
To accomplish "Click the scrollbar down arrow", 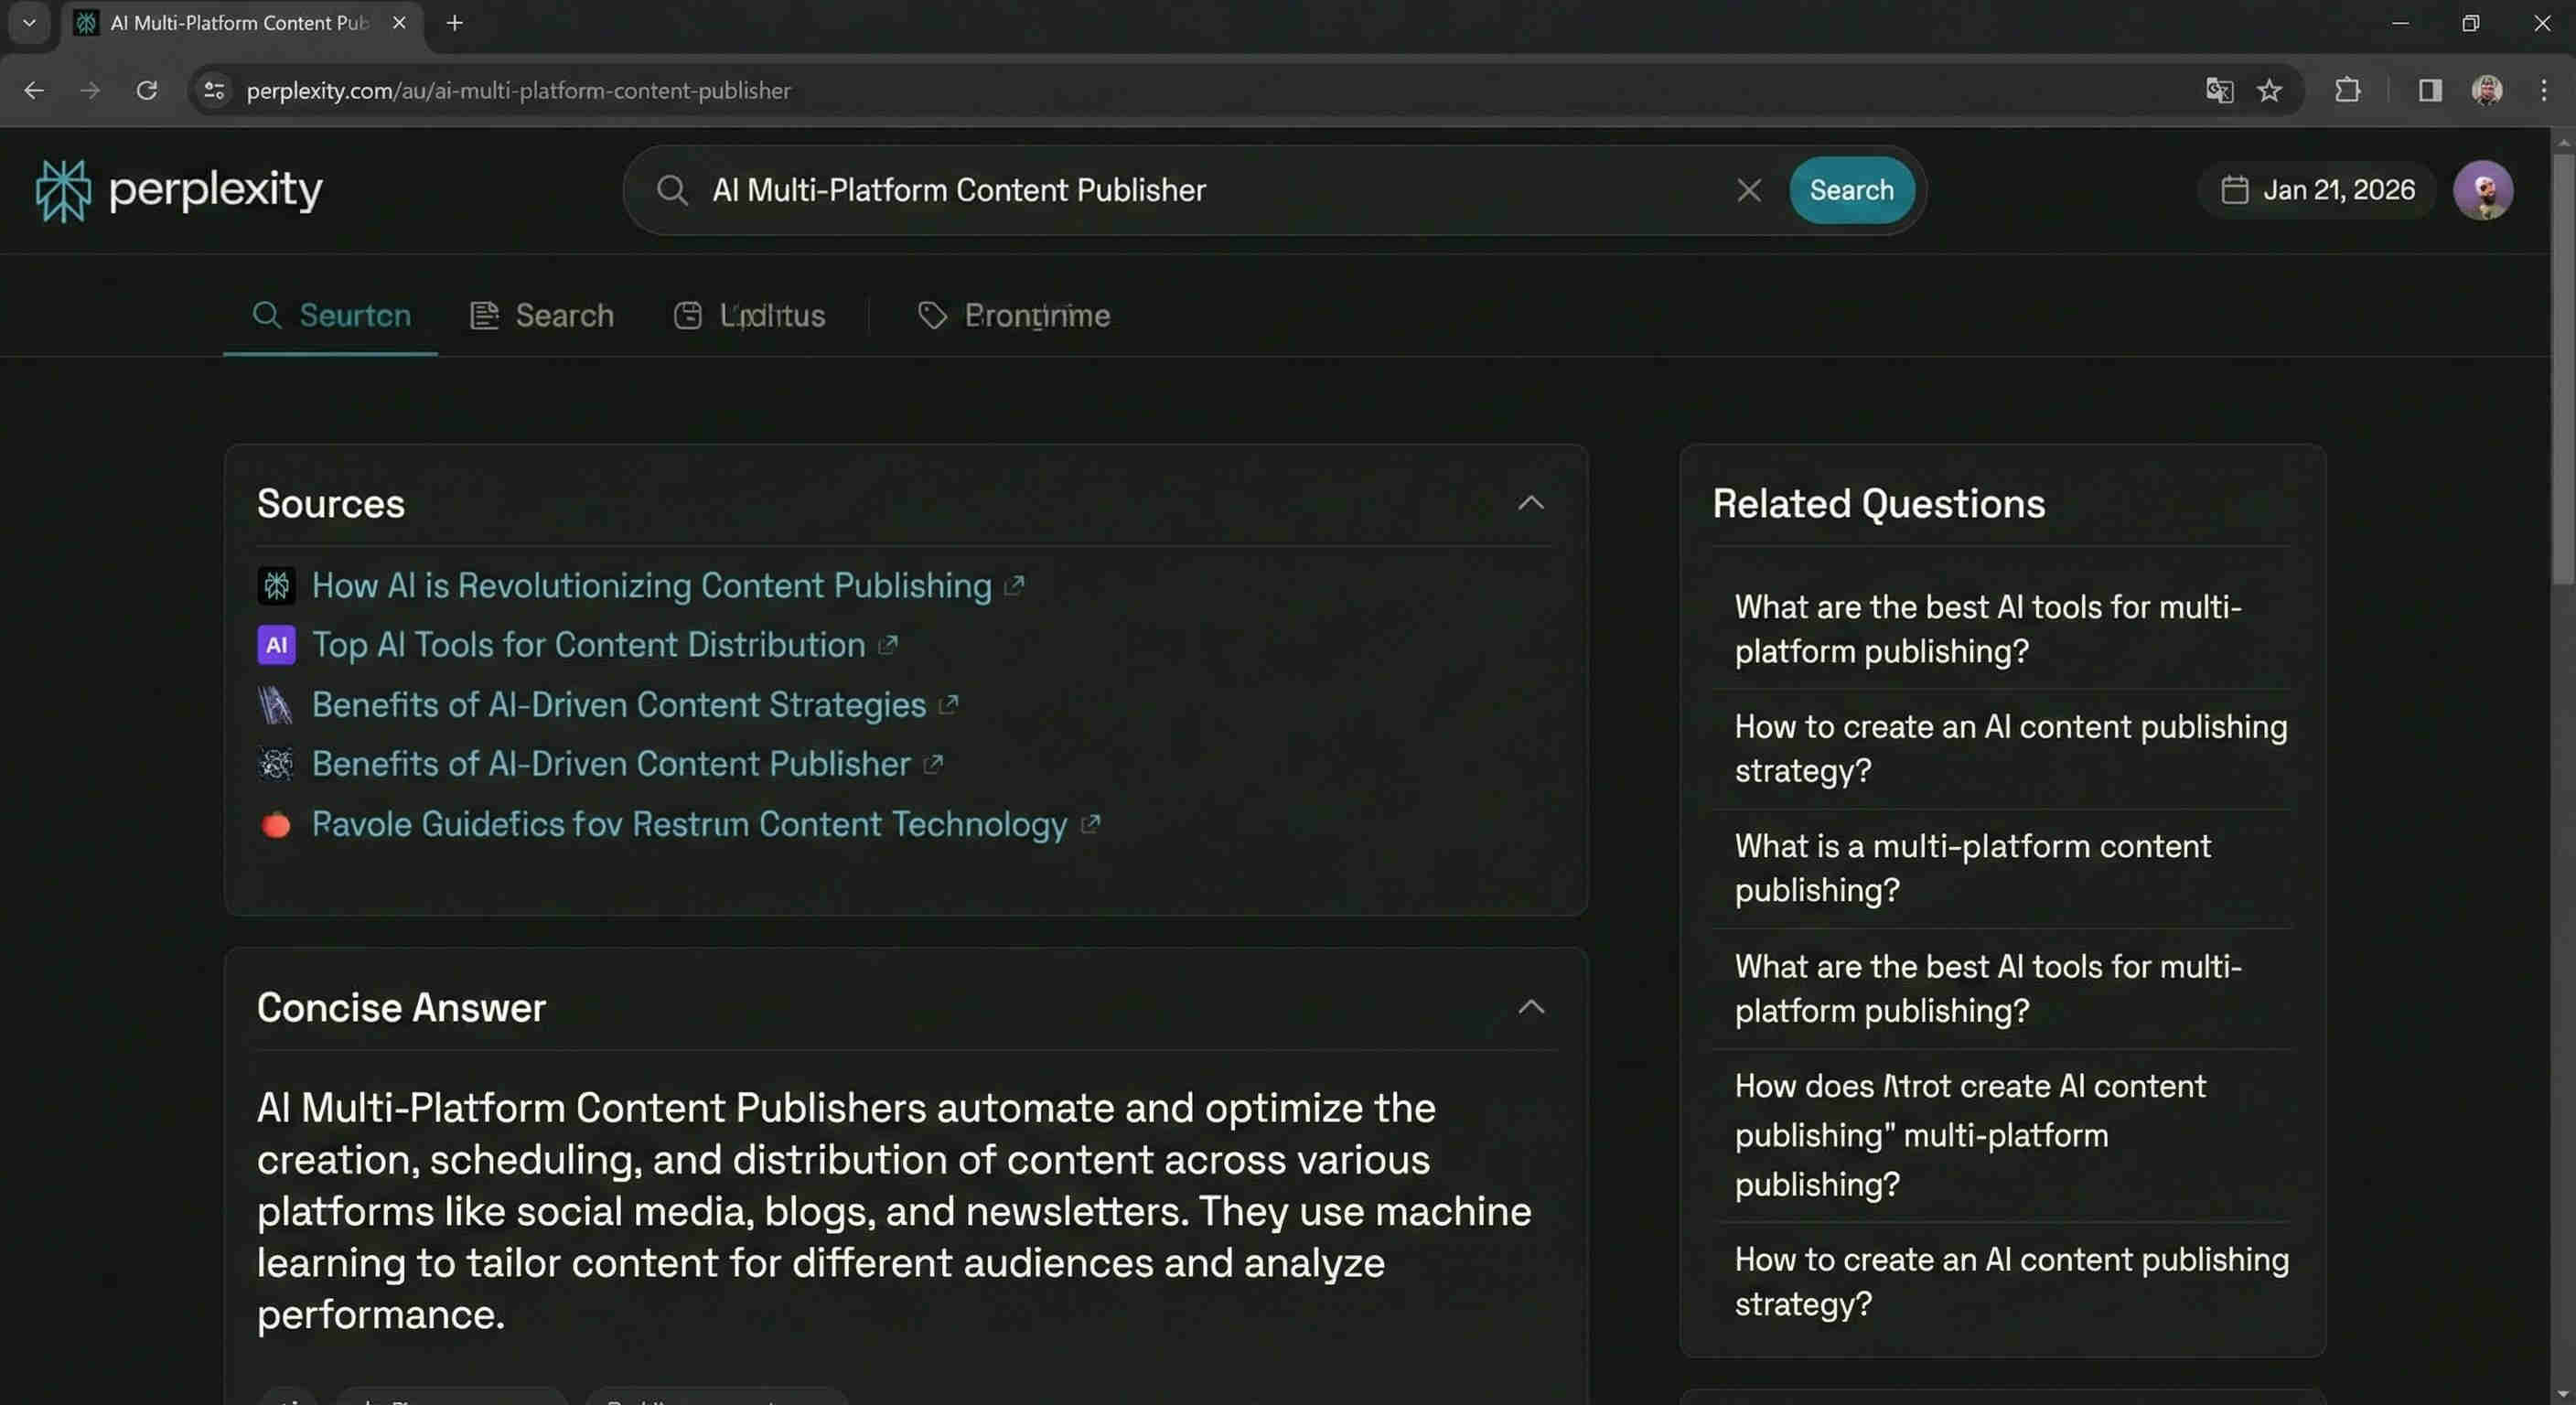I will (2562, 1393).
